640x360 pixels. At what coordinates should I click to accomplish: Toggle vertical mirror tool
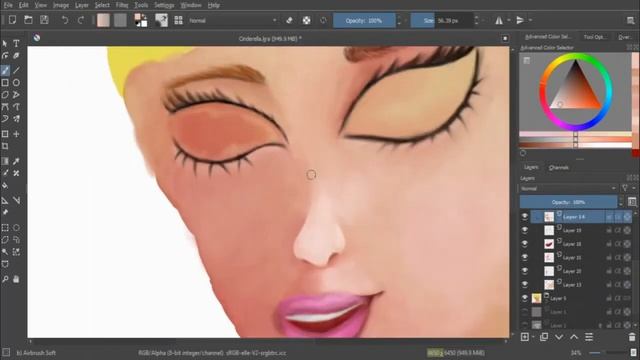click(520, 20)
